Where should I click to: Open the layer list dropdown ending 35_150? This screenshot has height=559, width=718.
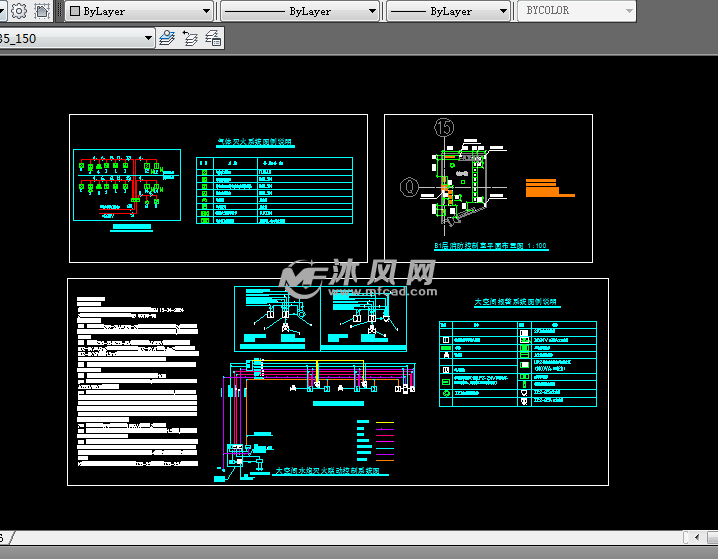[149, 38]
